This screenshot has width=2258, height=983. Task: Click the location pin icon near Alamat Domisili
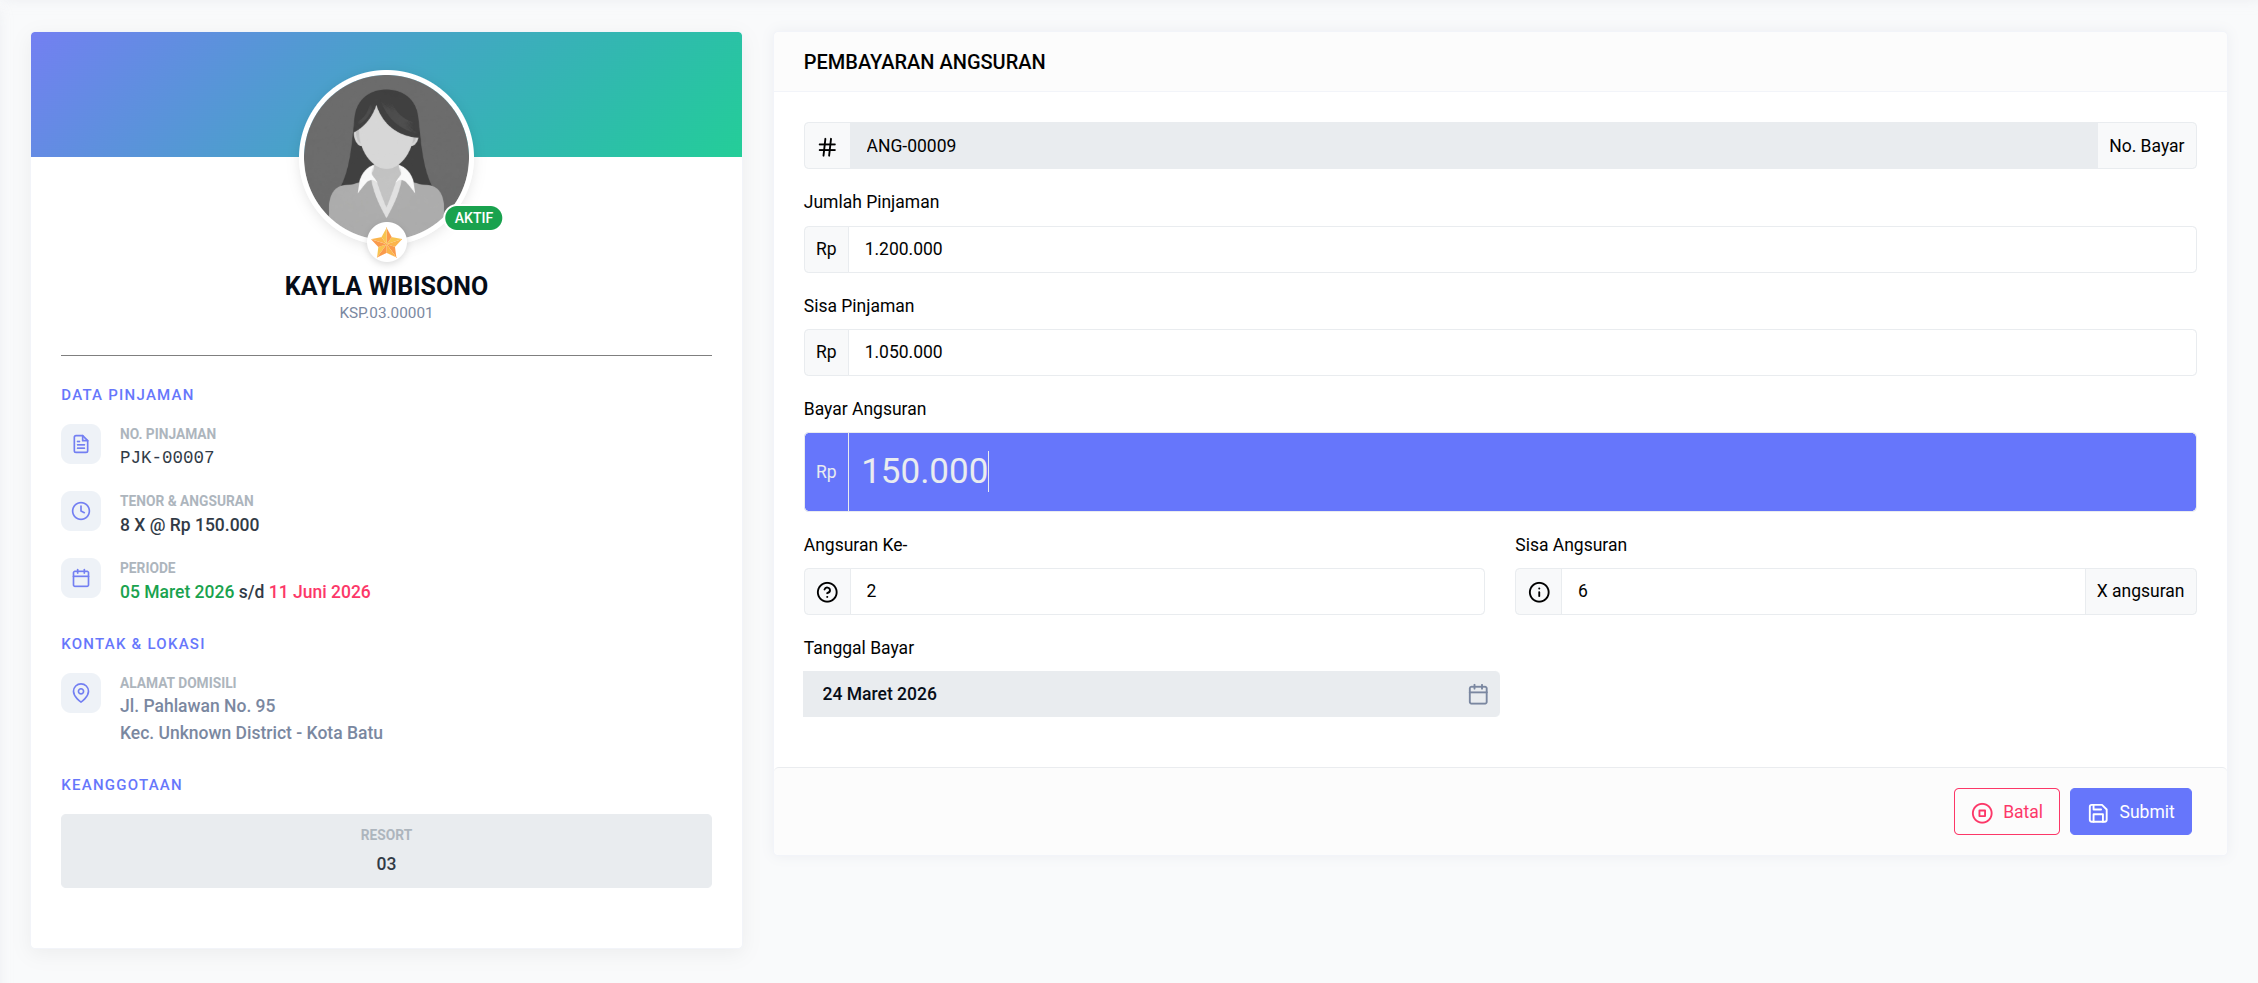81,692
